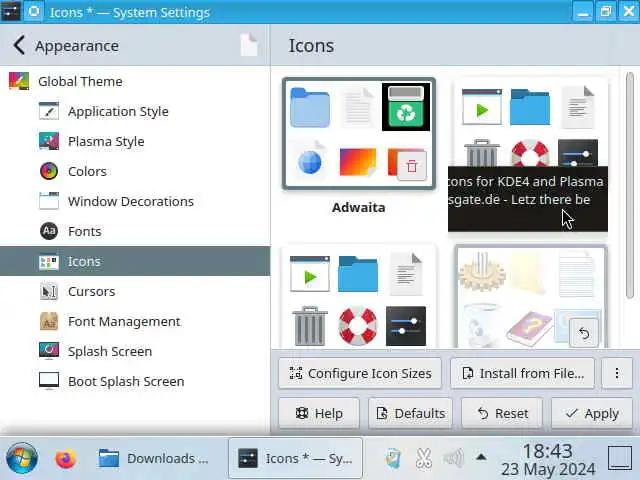This screenshot has height=480, width=640.
Task: Restore the faded icon theme via undo icon
Action: (x=584, y=333)
